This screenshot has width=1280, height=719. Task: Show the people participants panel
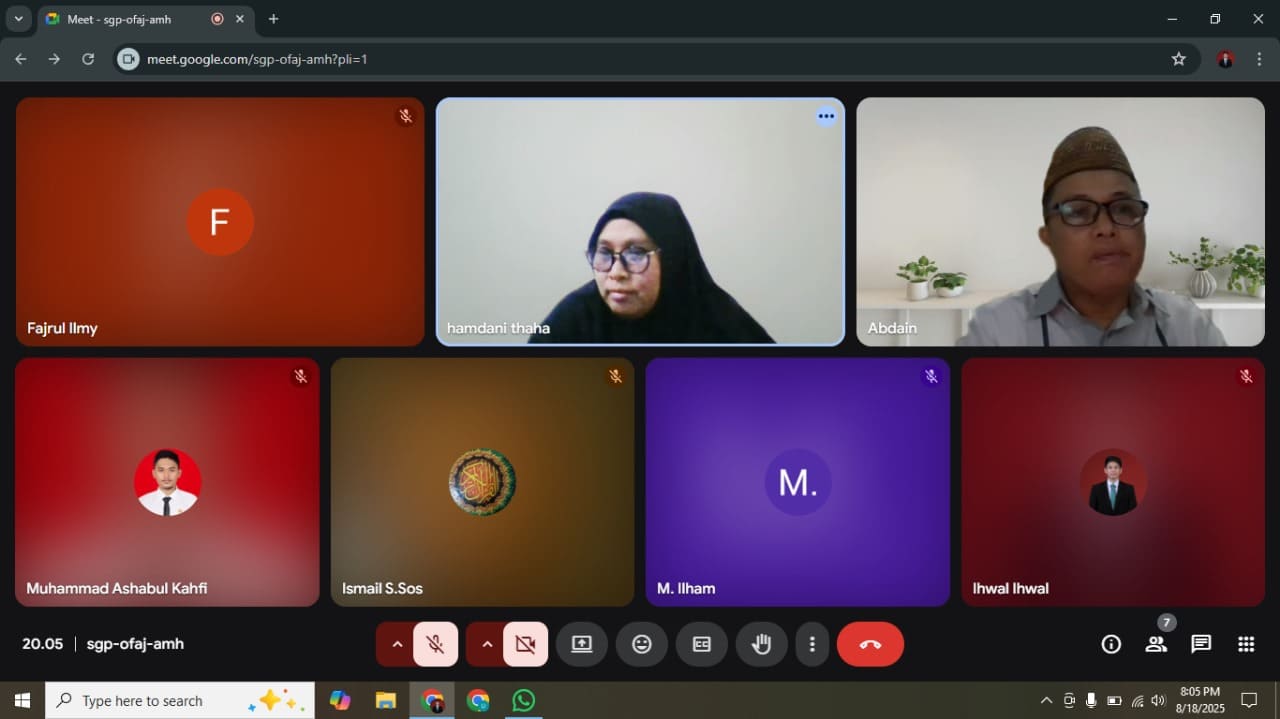point(1156,644)
